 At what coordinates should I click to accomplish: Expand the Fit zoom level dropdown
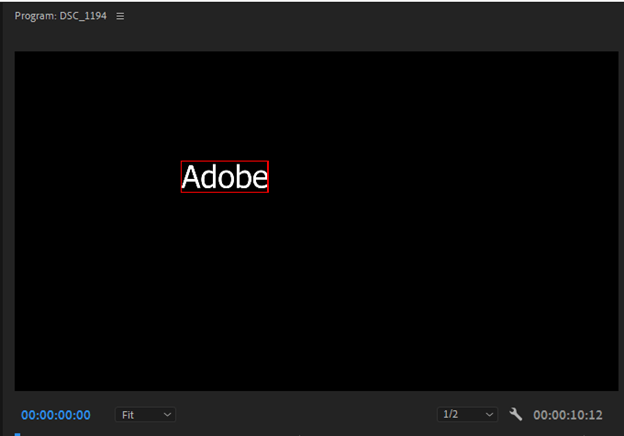[x=146, y=415]
